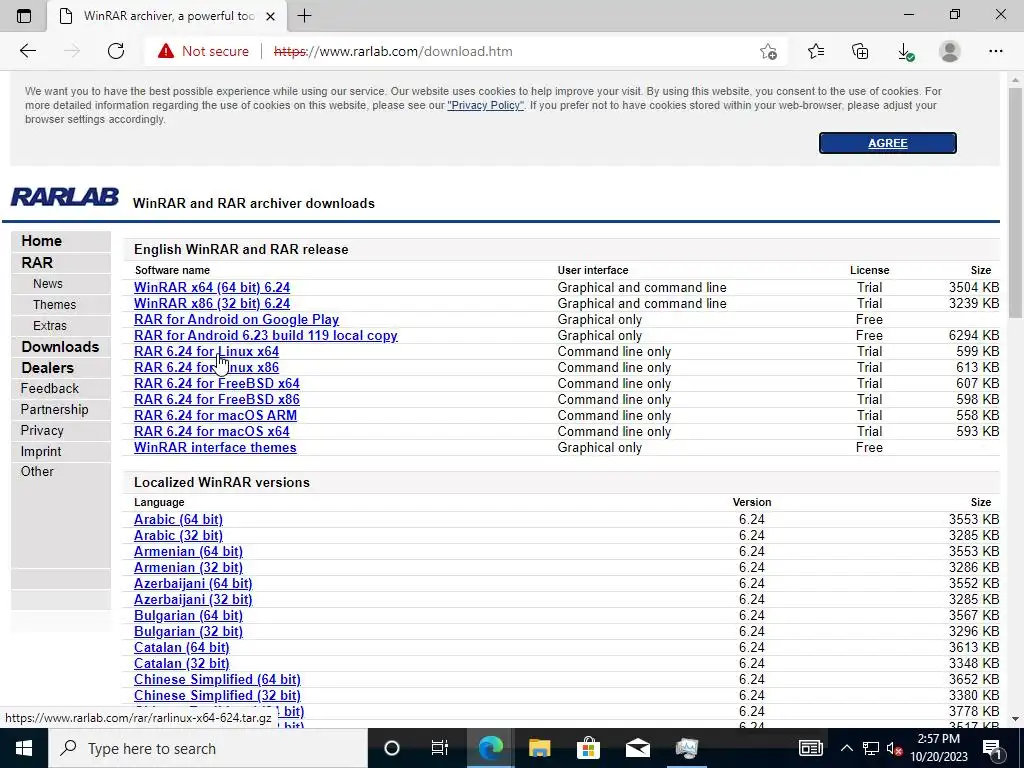Screen dimensions: 1024x768
Task: Open Microsoft Store from the taskbar
Action: [x=588, y=748]
